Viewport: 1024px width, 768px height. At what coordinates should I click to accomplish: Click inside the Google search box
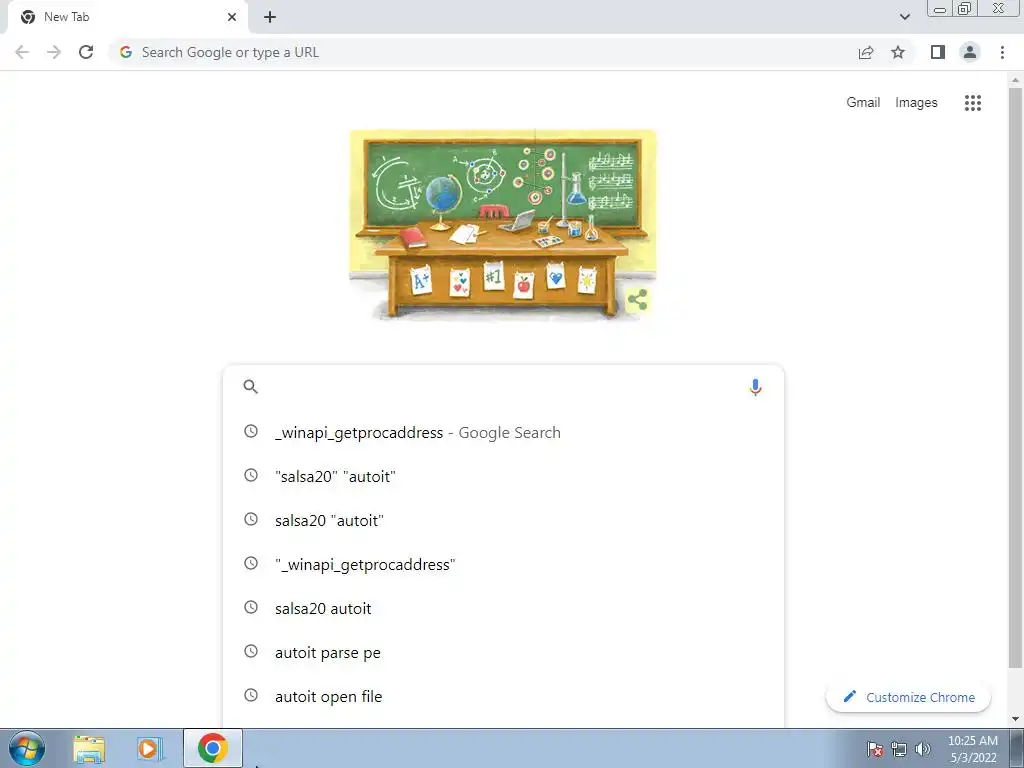(x=503, y=387)
